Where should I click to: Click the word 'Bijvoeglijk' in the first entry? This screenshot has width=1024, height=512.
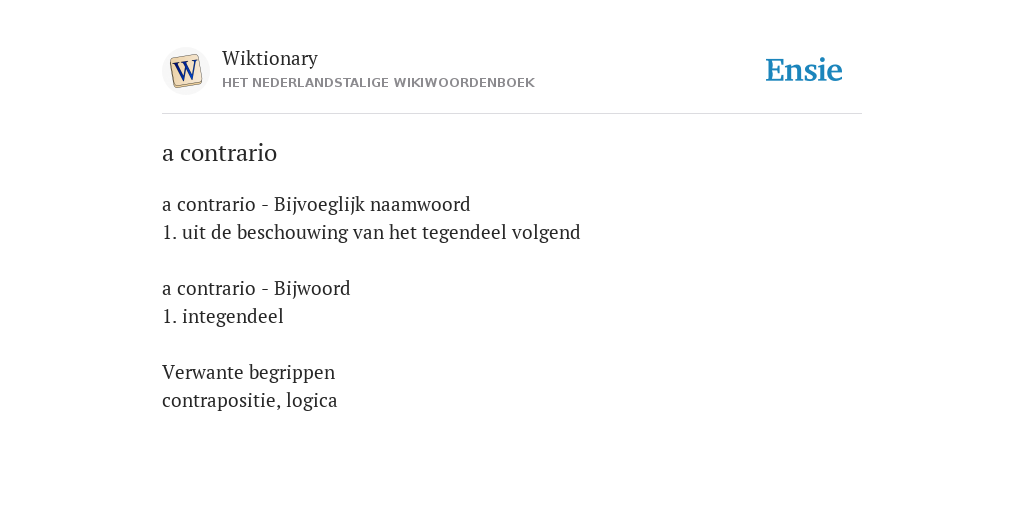[x=317, y=204]
